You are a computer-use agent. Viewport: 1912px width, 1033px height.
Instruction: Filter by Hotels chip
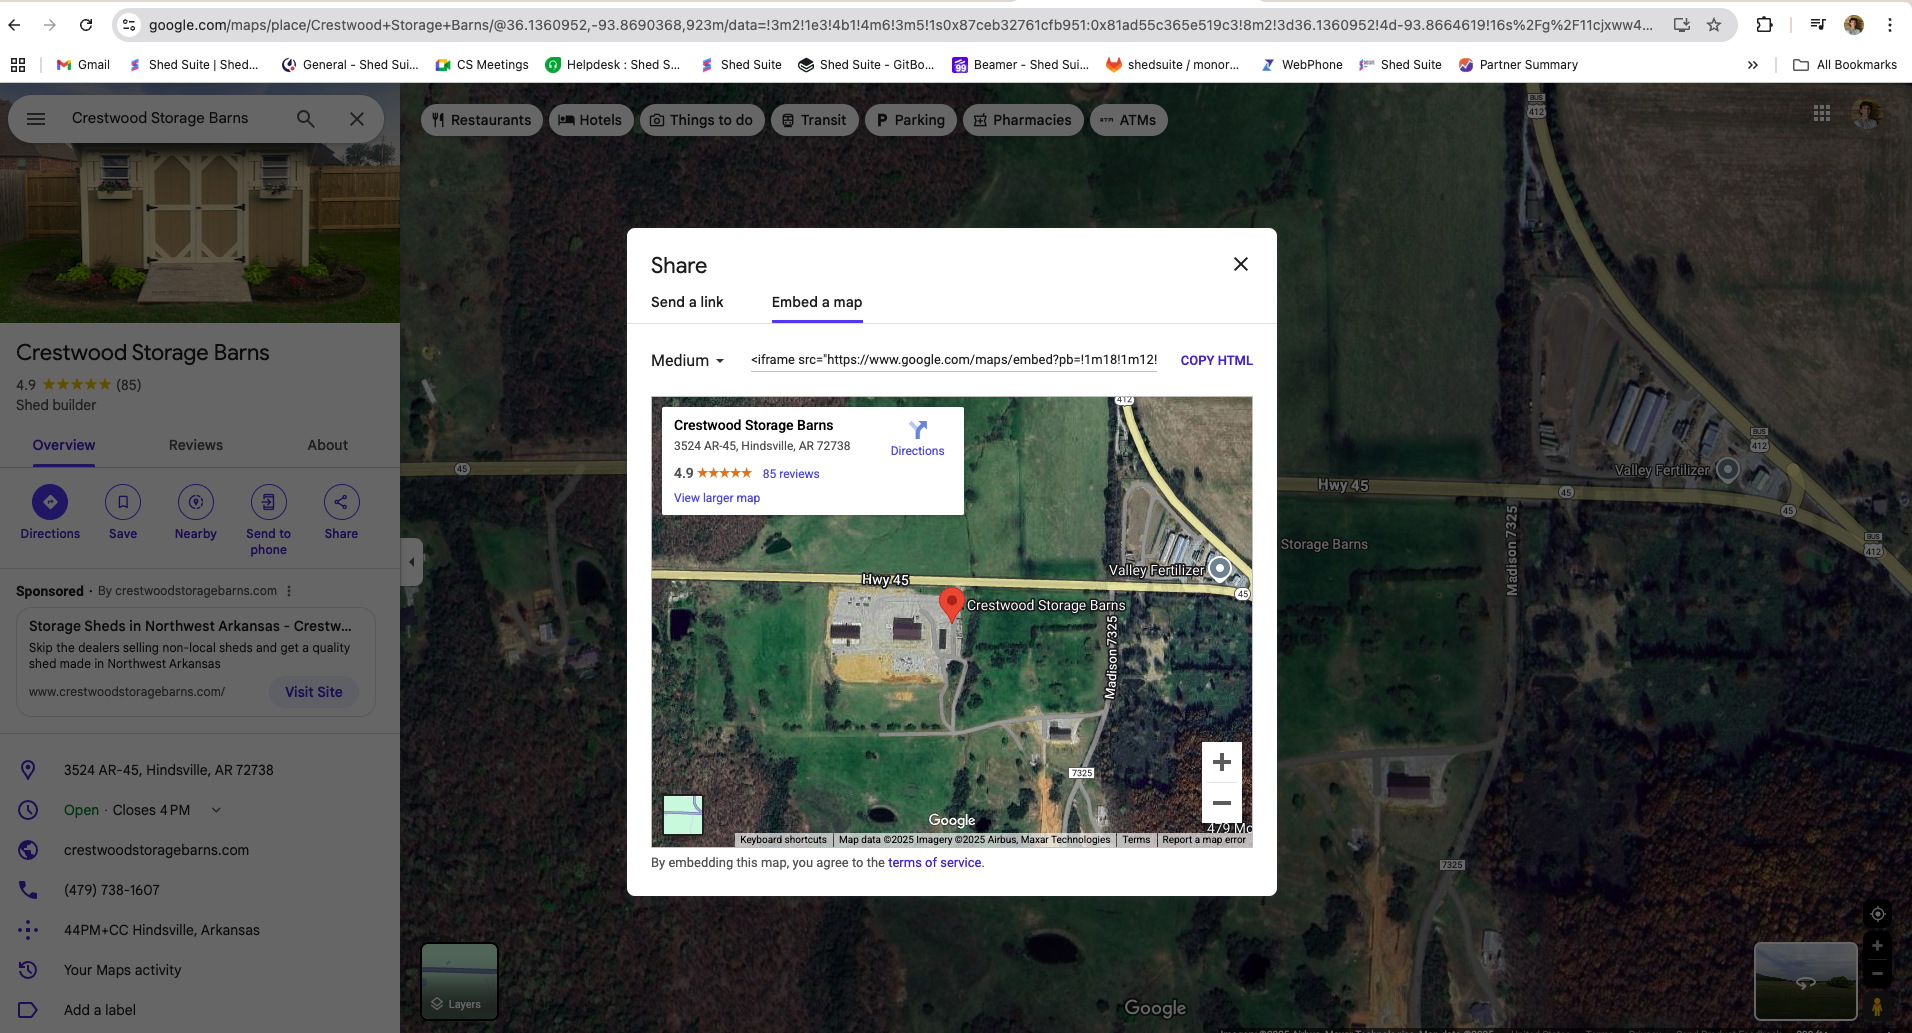591,120
